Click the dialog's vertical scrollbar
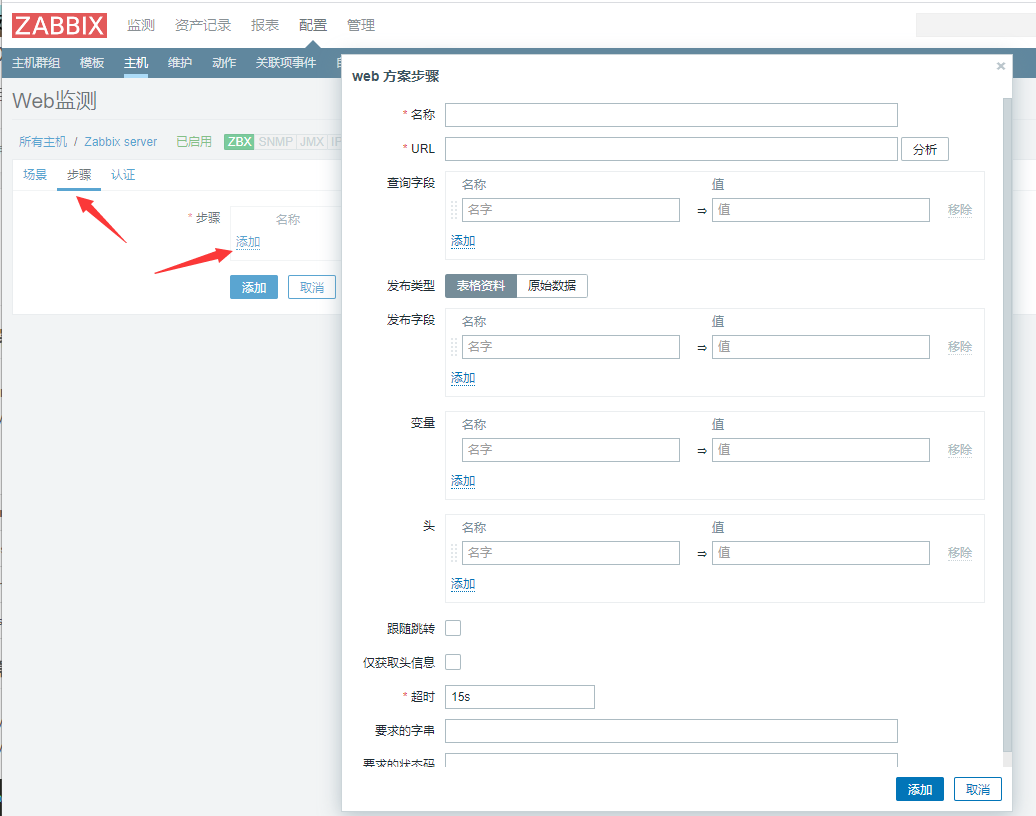 [x=1007, y=424]
